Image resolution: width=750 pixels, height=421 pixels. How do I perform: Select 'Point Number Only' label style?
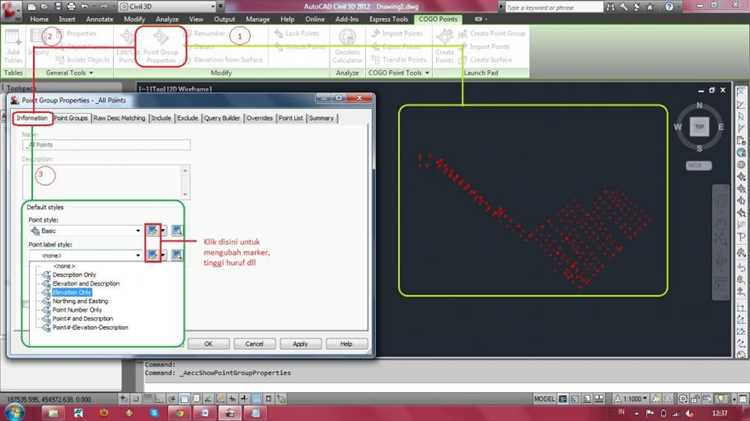[77, 310]
